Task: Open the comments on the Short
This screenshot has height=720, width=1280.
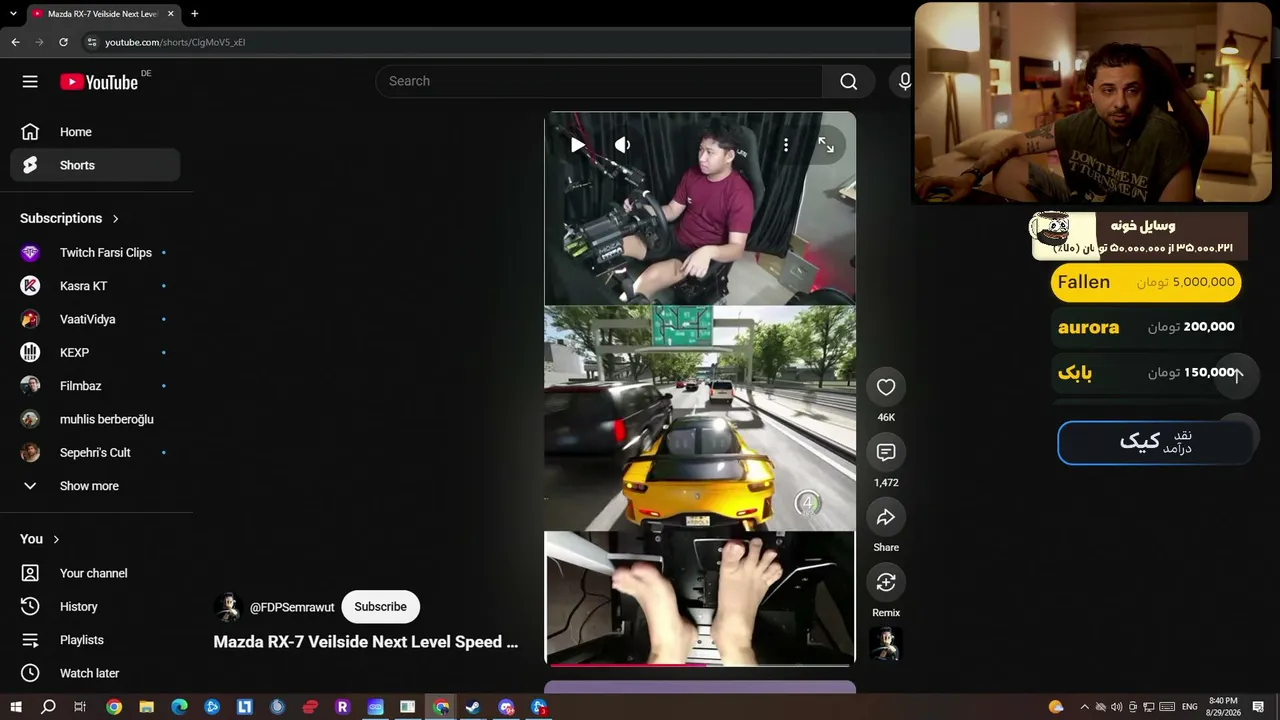Action: pyautogui.click(x=886, y=452)
